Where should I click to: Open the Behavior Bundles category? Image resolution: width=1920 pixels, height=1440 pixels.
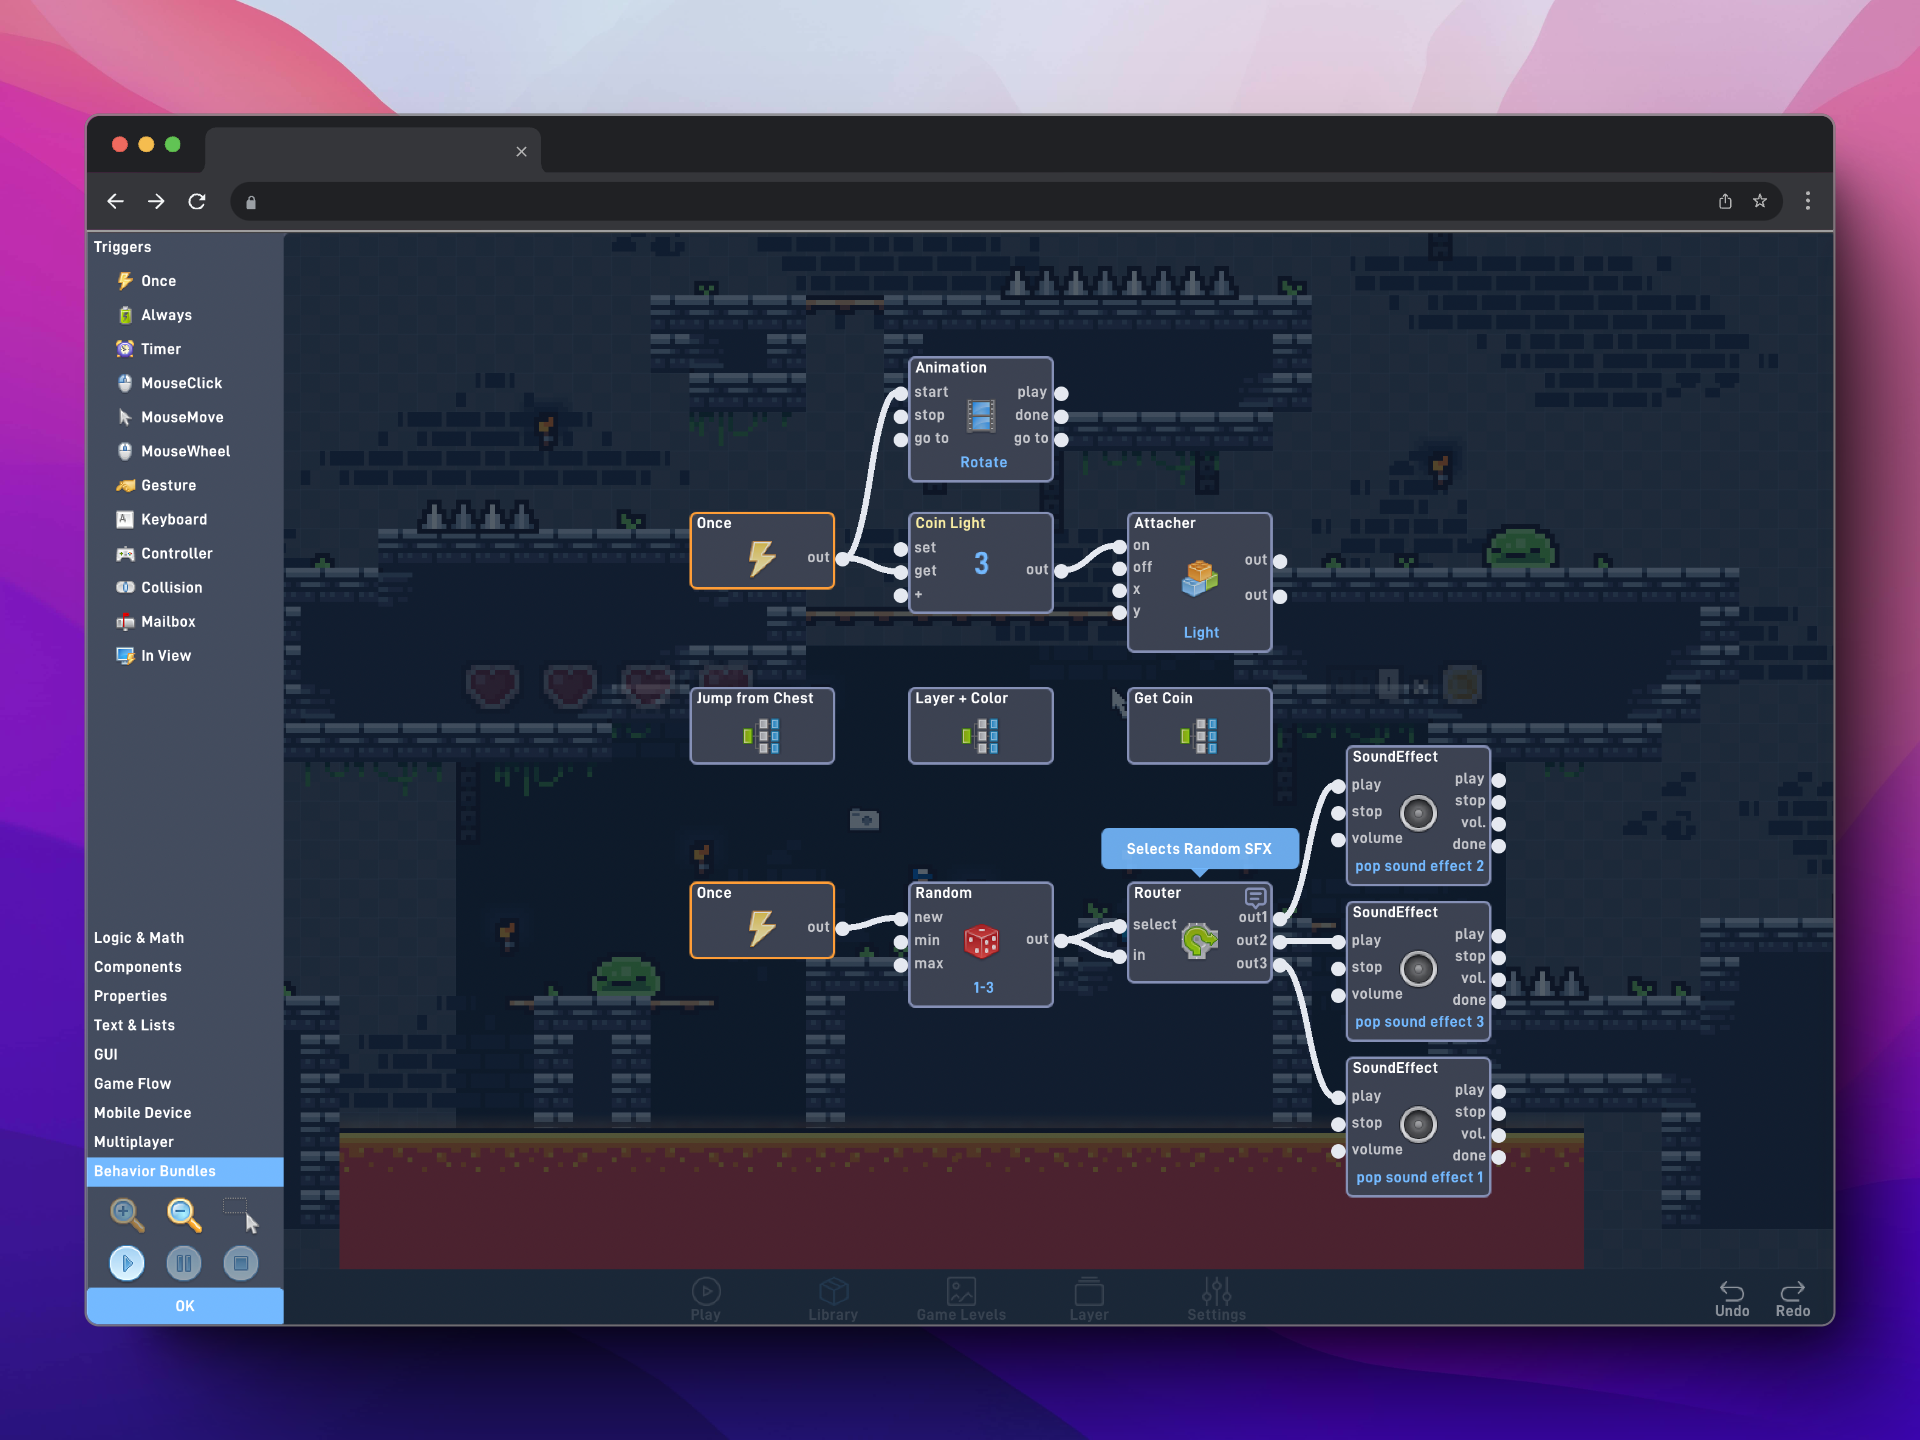(x=185, y=1171)
